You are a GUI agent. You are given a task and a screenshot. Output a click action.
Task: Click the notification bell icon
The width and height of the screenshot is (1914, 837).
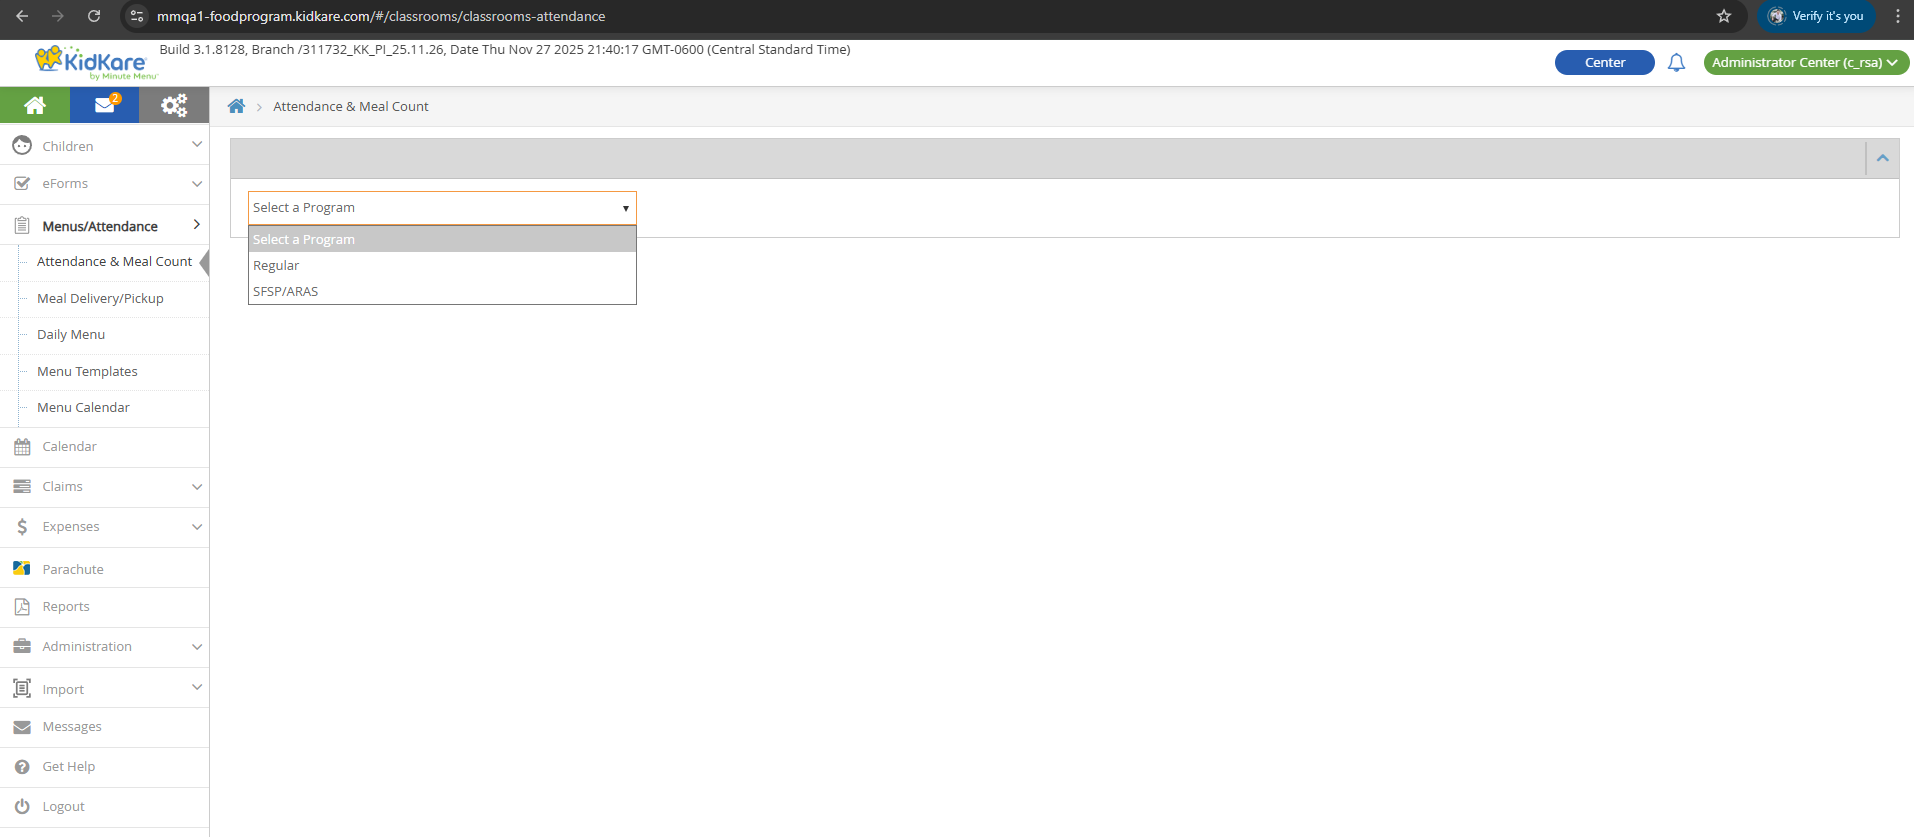coord(1676,63)
